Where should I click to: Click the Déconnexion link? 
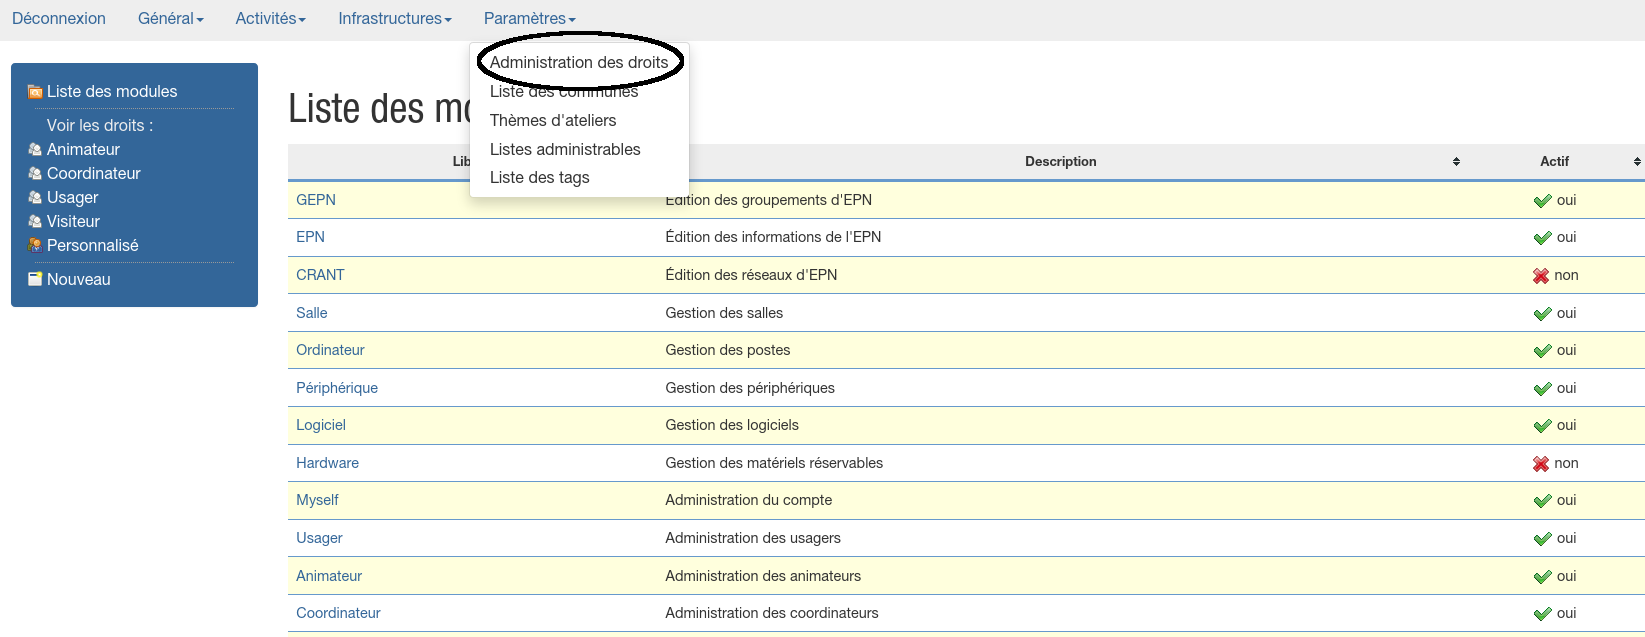click(x=59, y=19)
